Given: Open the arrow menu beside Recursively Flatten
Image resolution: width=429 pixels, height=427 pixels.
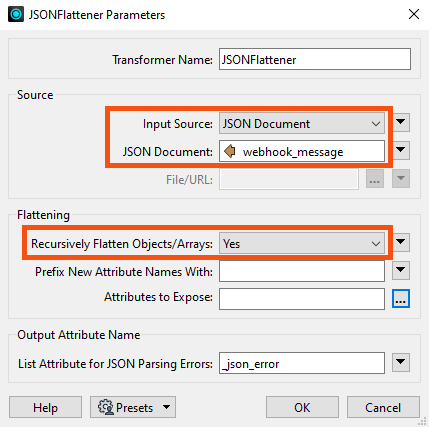Looking at the screenshot, I should click(x=401, y=242).
